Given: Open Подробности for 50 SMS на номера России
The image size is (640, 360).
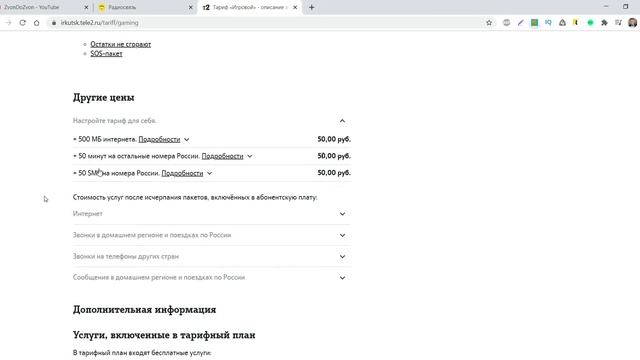Looking at the screenshot, I should coord(182,173).
